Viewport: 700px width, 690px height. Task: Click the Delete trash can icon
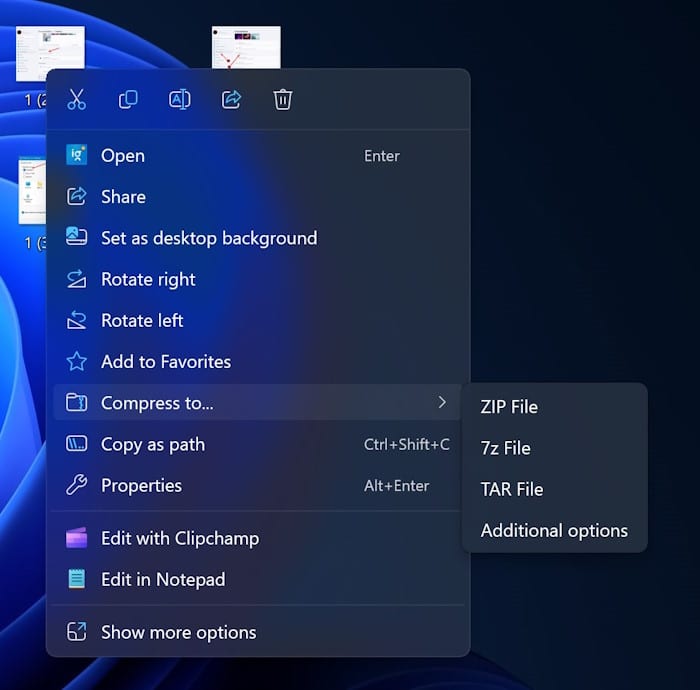283,99
